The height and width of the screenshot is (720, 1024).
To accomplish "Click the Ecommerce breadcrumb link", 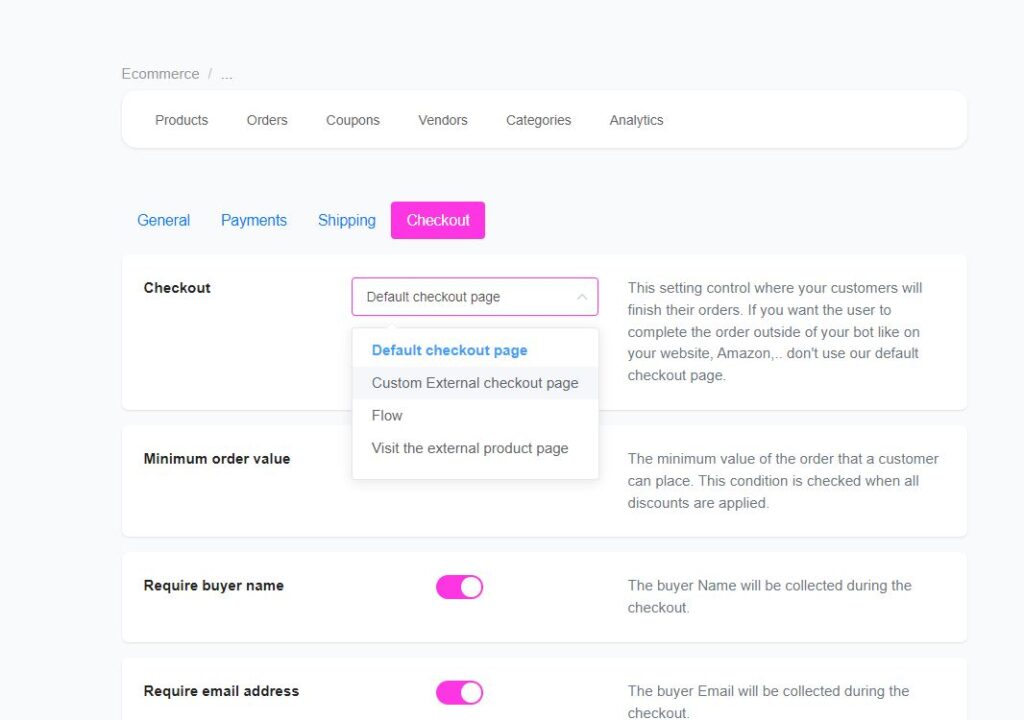I will pos(160,74).
